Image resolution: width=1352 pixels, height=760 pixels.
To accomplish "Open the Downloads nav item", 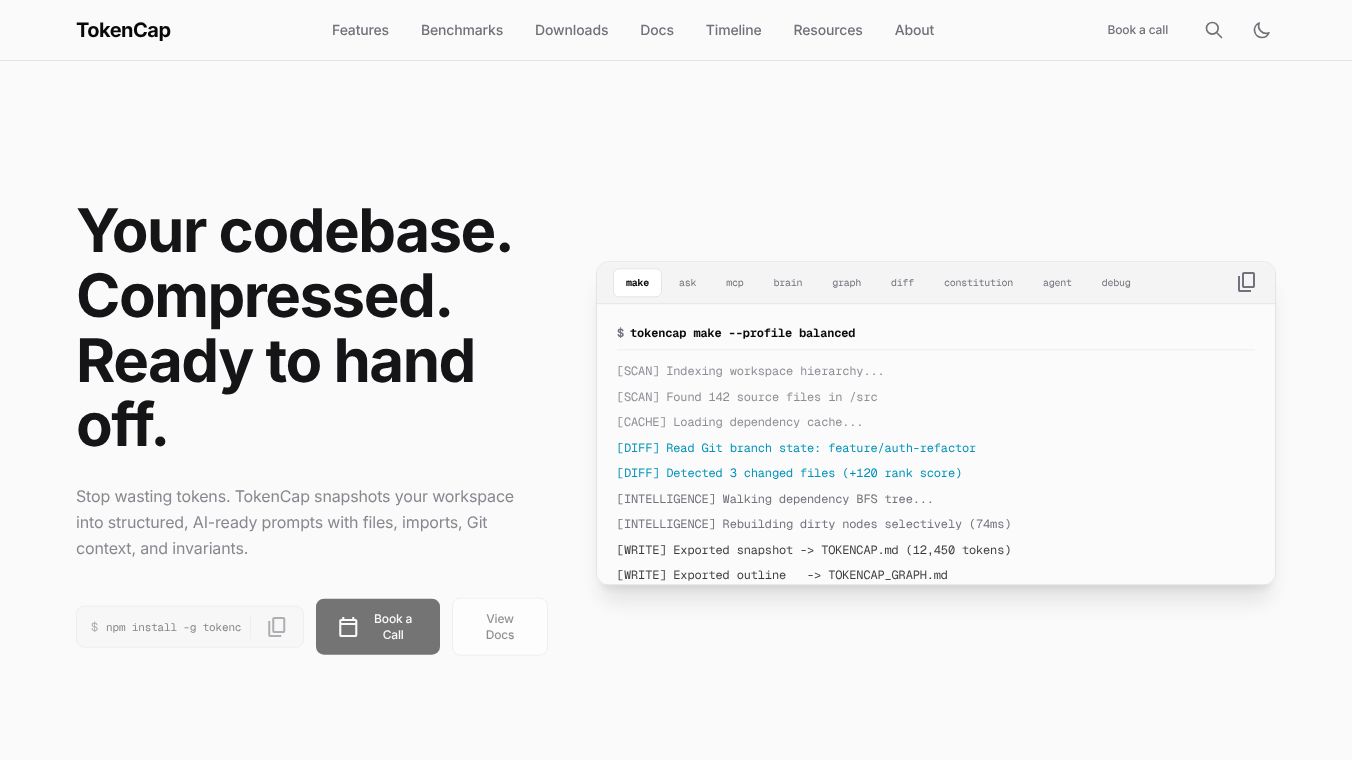I will (x=571, y=30).
